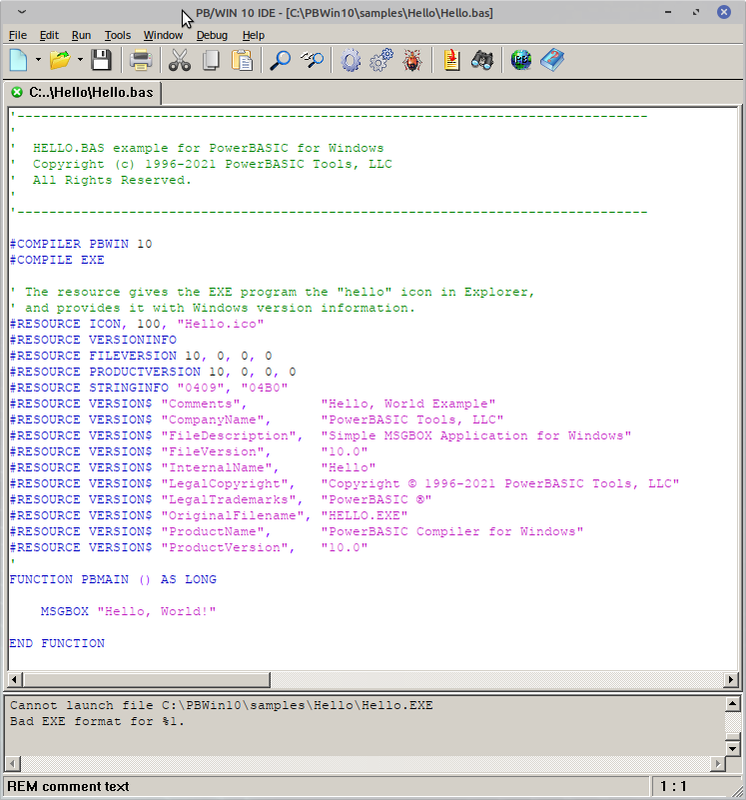
Task: Print the file with the printer icon
Action: click(x=140, y=60)
